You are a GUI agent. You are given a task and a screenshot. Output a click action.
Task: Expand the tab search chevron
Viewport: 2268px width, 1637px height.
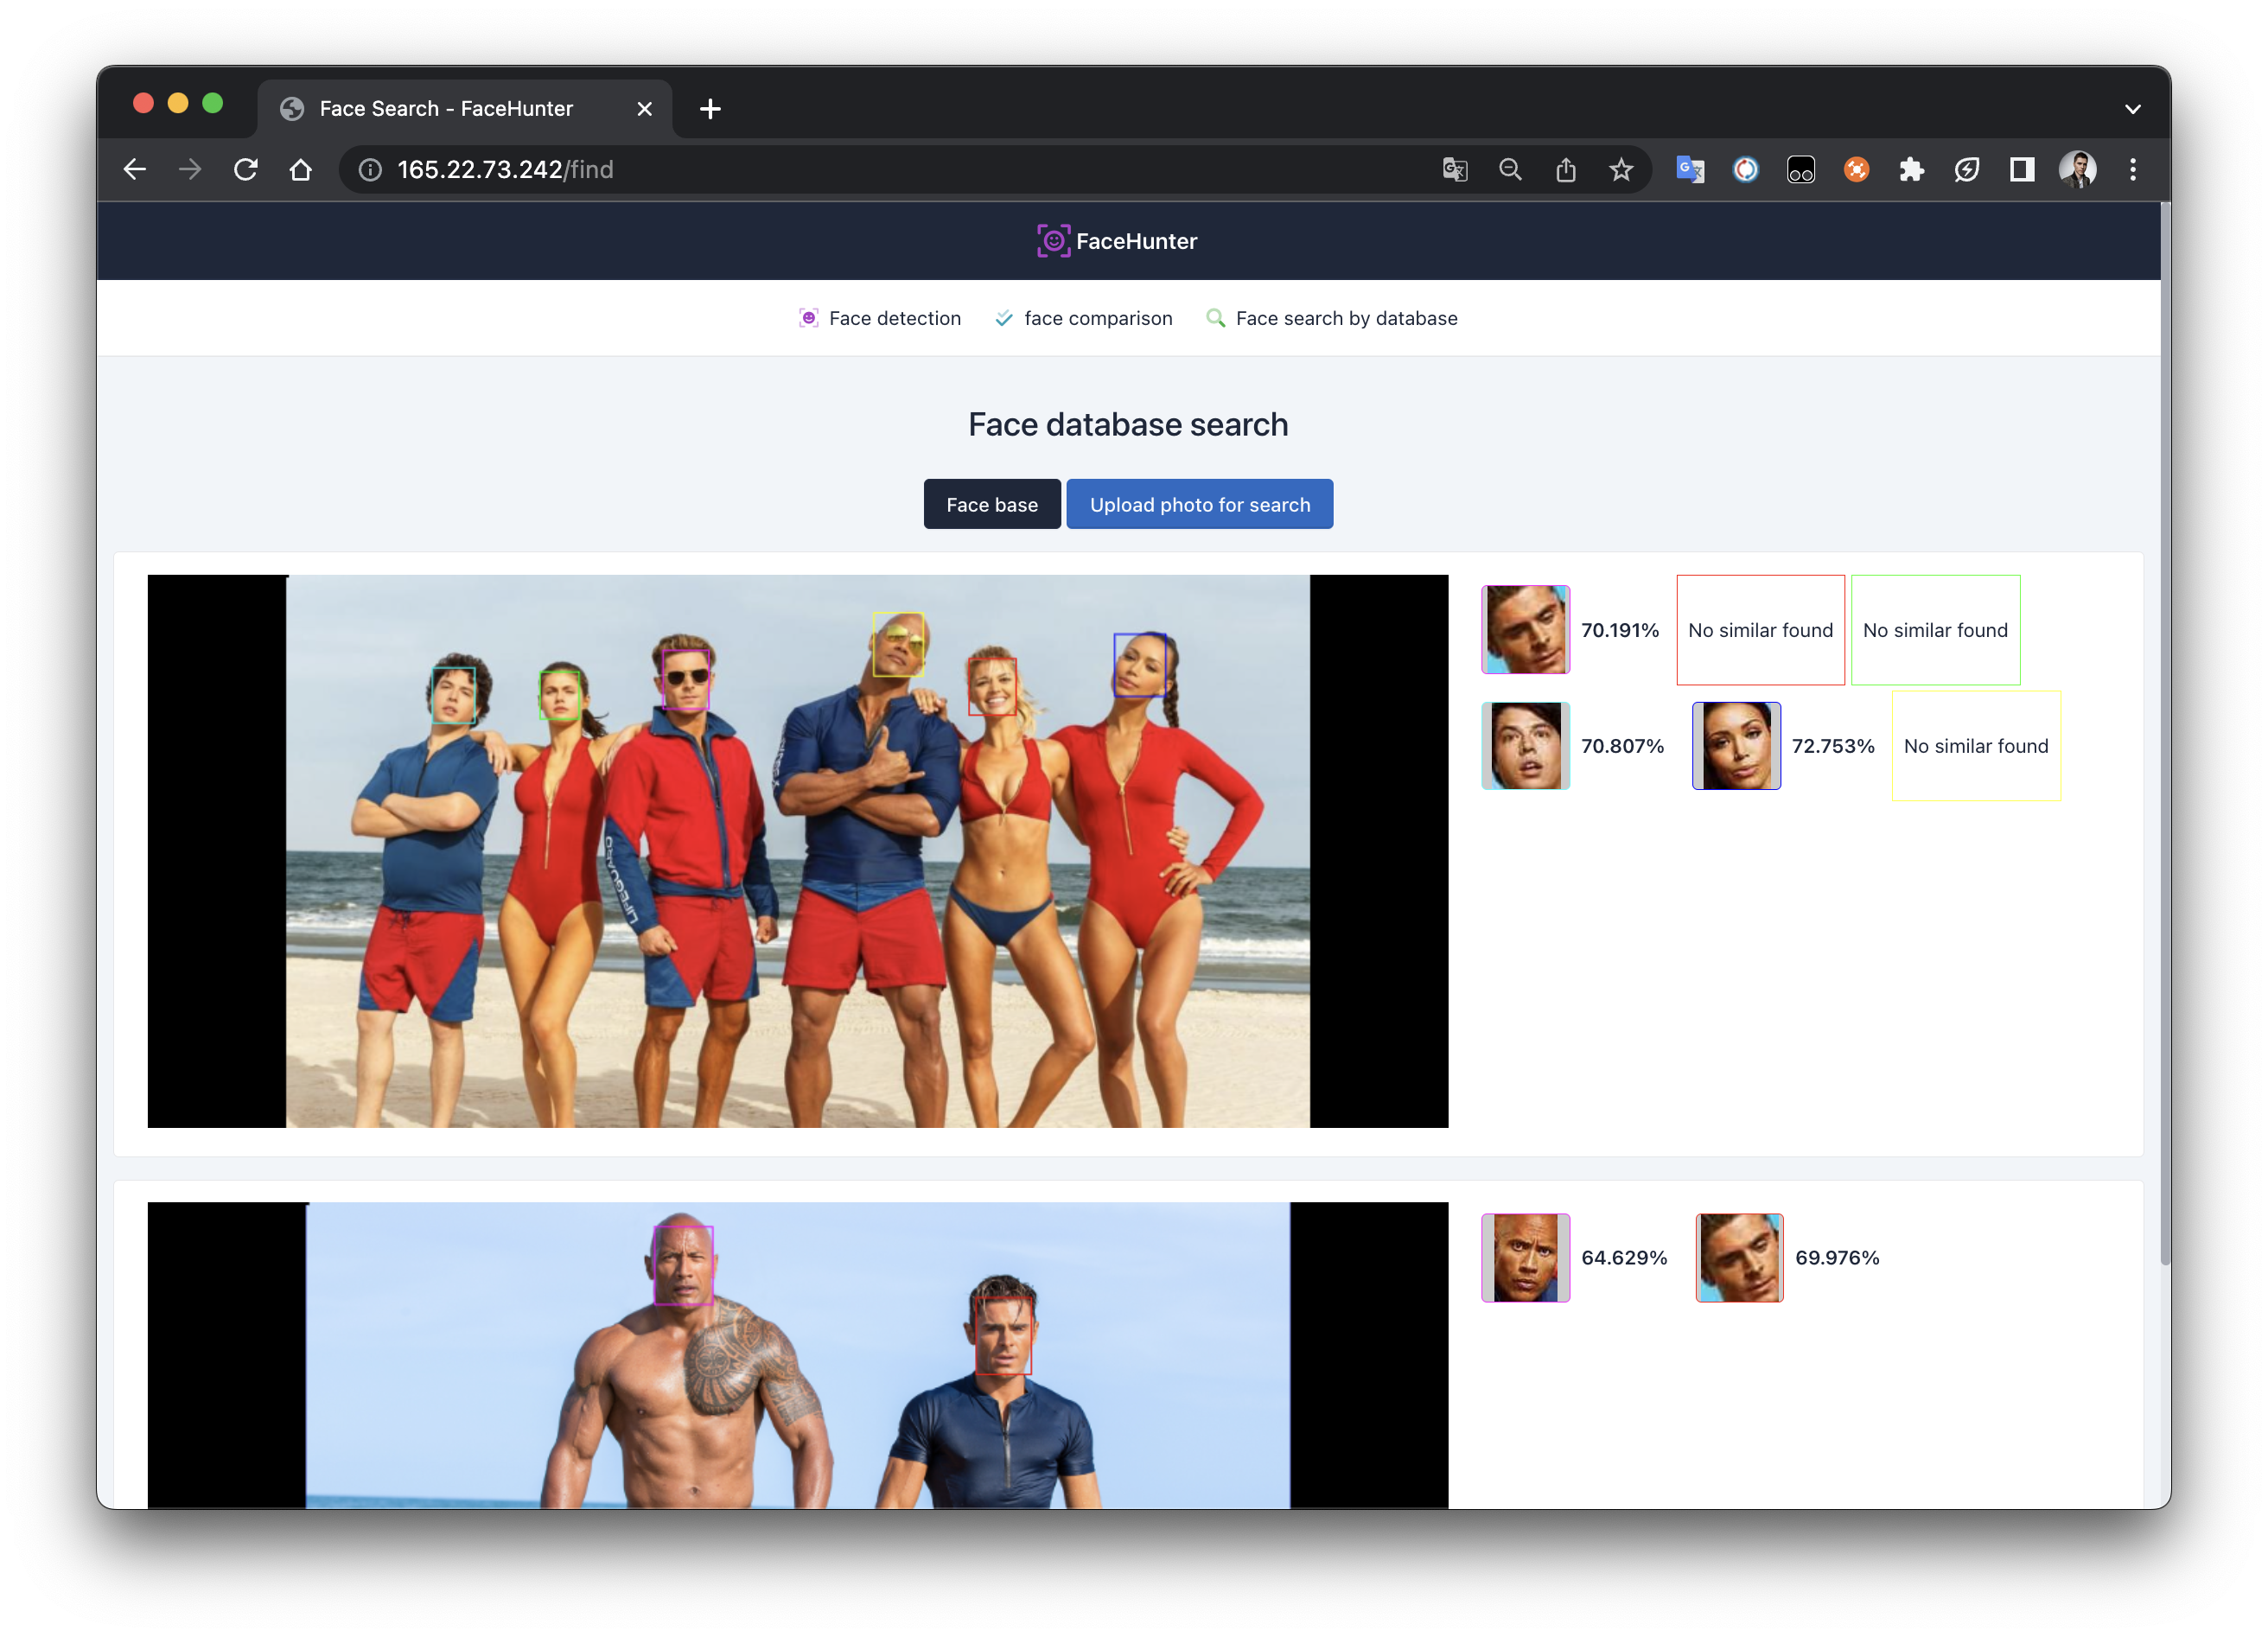pos(2133,109)
